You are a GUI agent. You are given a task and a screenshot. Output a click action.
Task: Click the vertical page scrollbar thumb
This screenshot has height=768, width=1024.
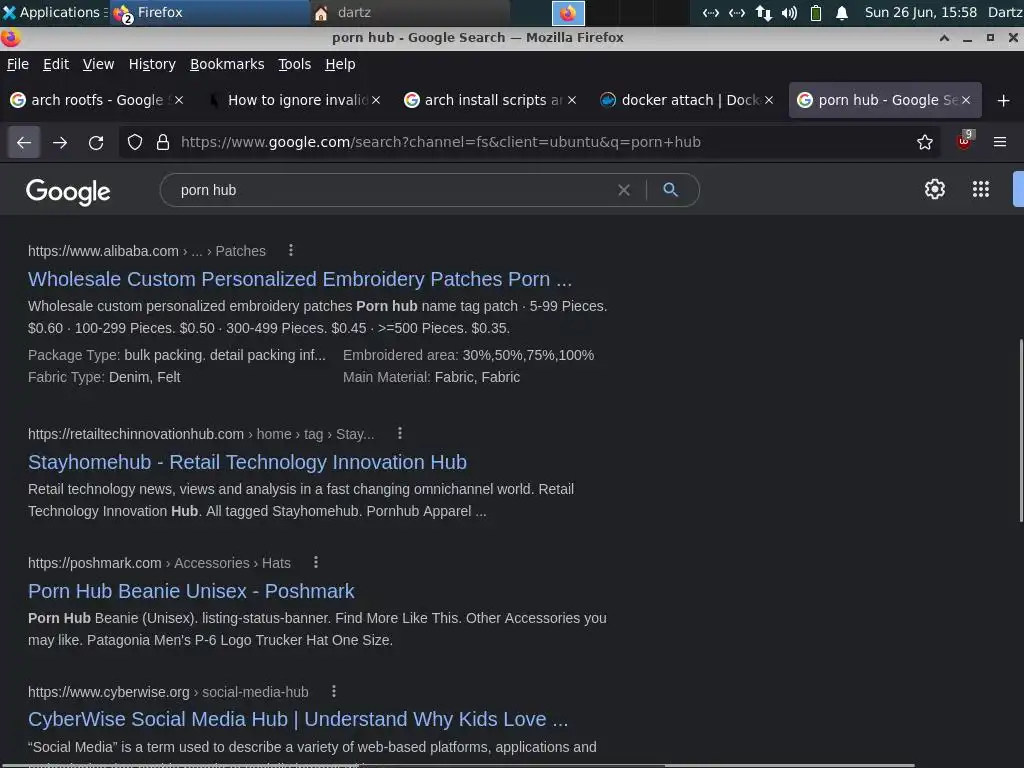(x=1021, y=430)
